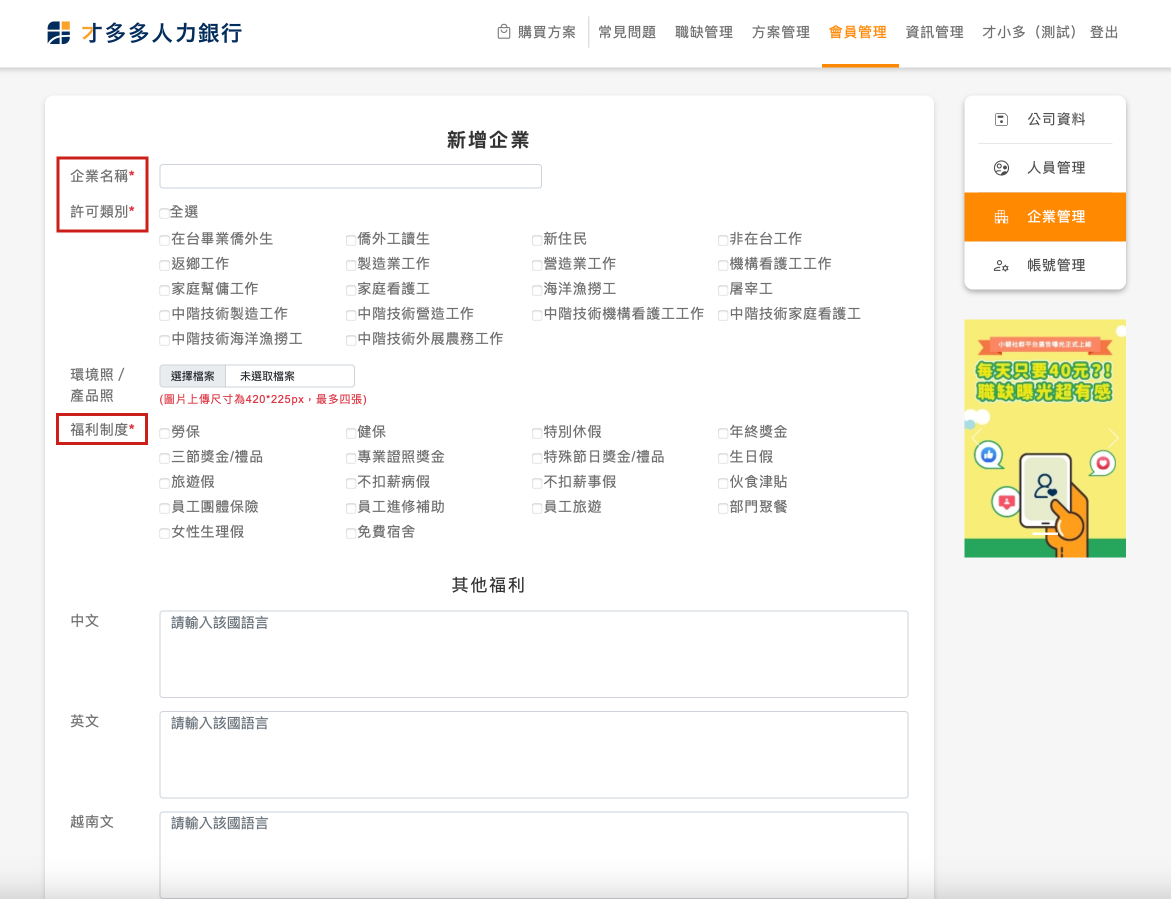This screenshot has height=899, width=1172.
Task: Click the banner's left arrow
Action: (977, 438)
